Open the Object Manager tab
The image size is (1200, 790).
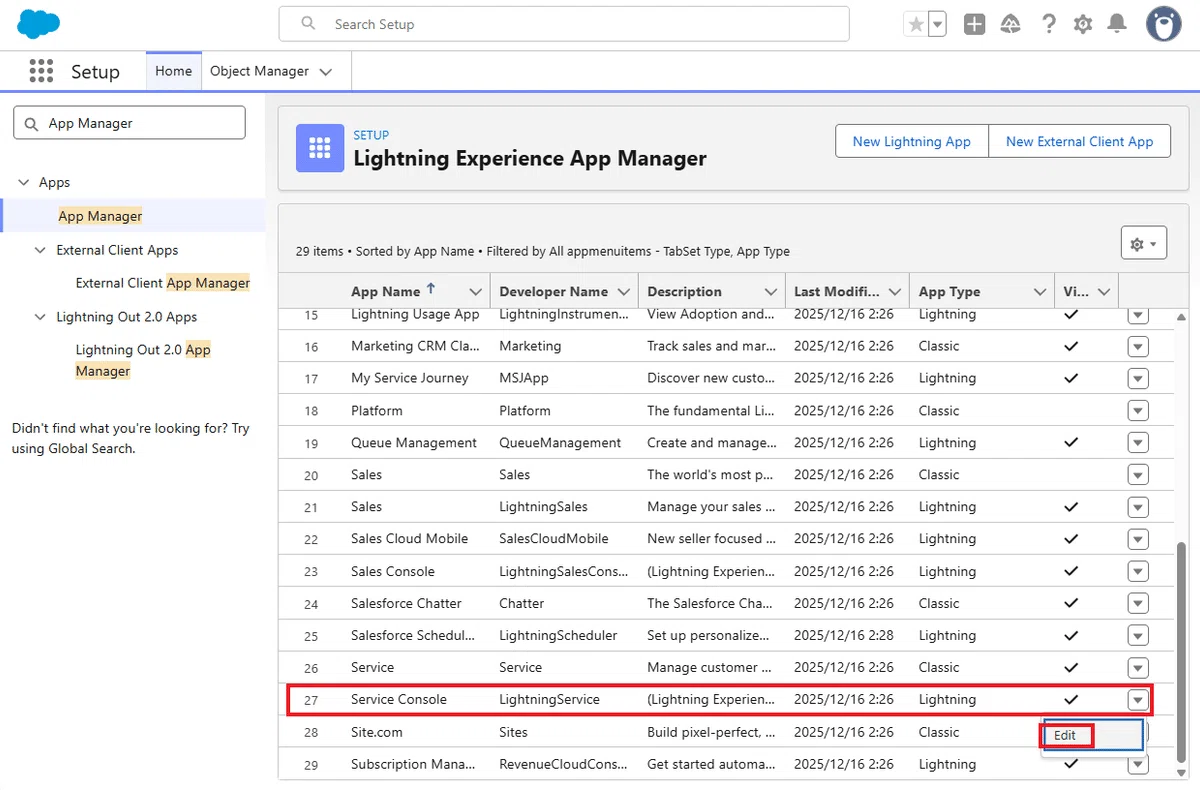259,71
